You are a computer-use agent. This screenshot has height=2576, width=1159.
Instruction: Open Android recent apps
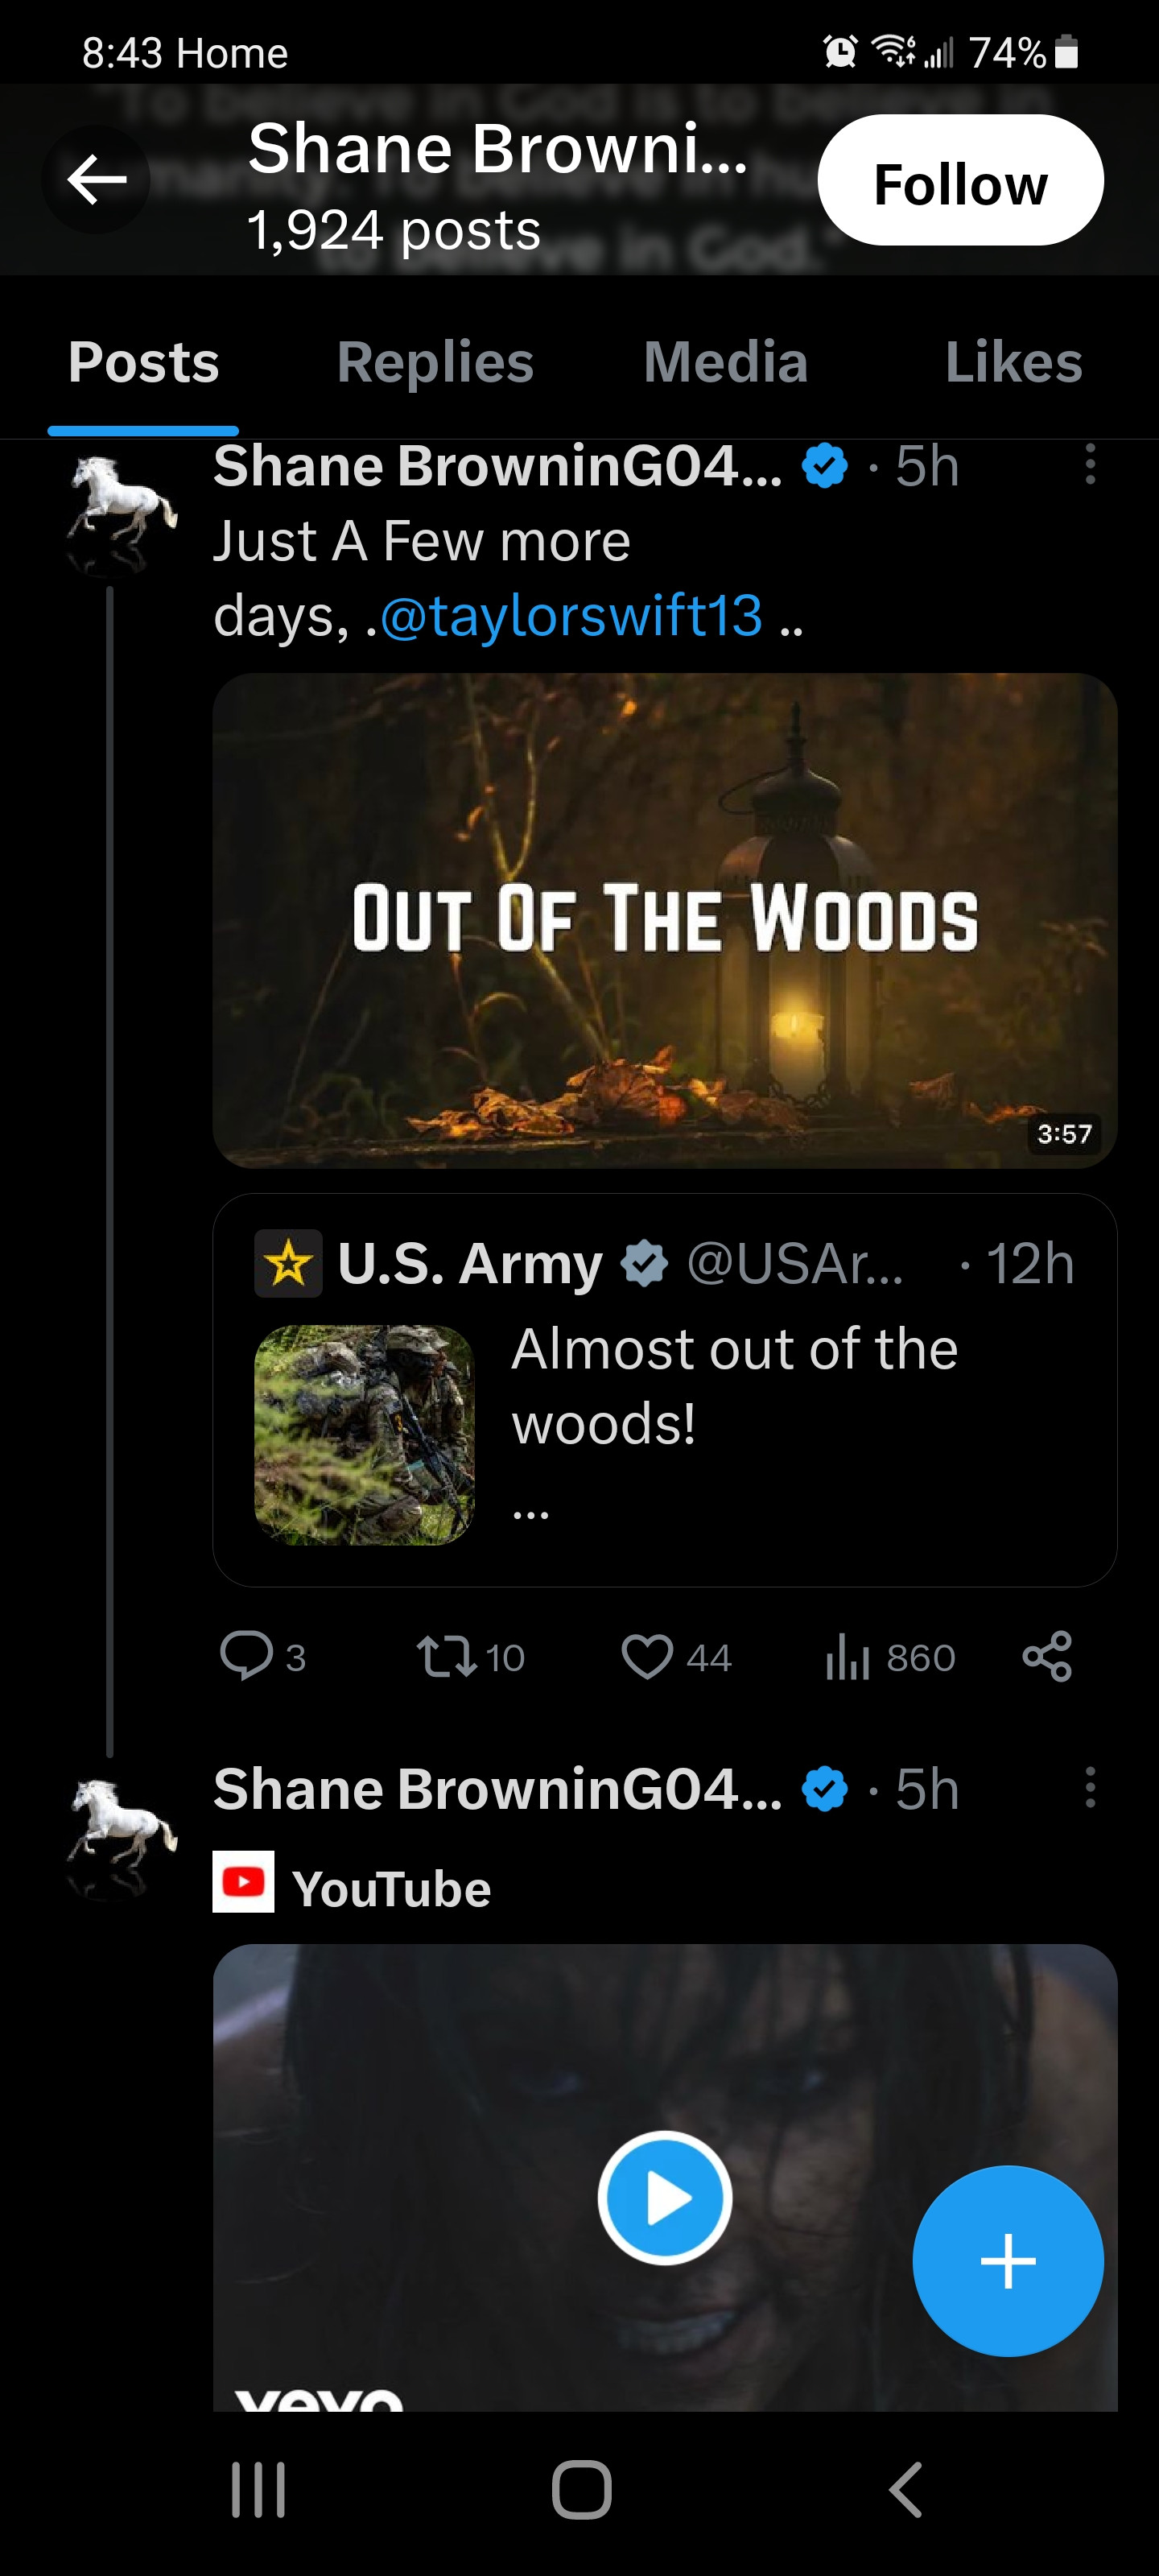point(258,2489)
